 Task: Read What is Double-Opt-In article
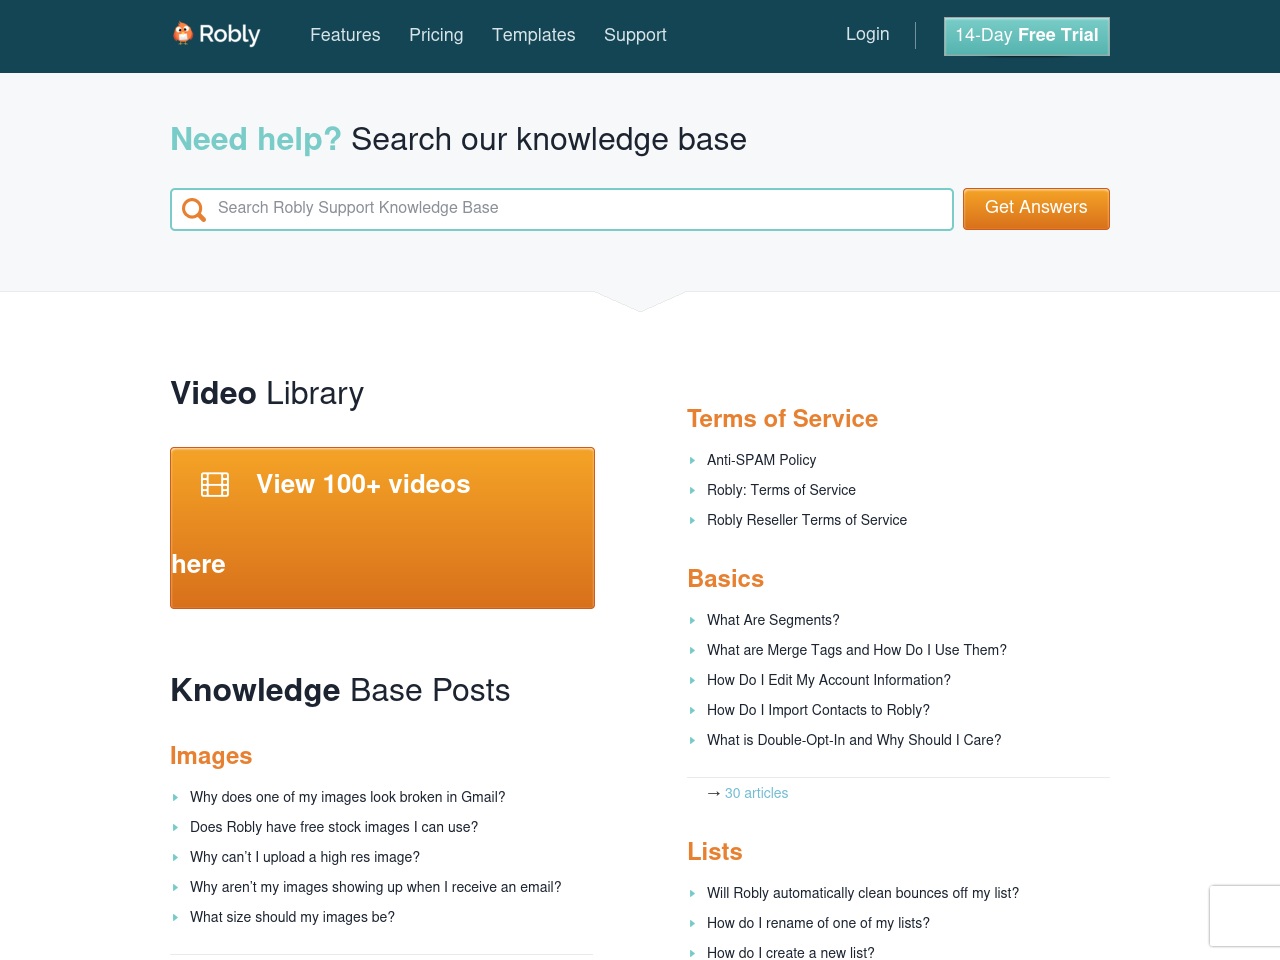tap(854, 740)
